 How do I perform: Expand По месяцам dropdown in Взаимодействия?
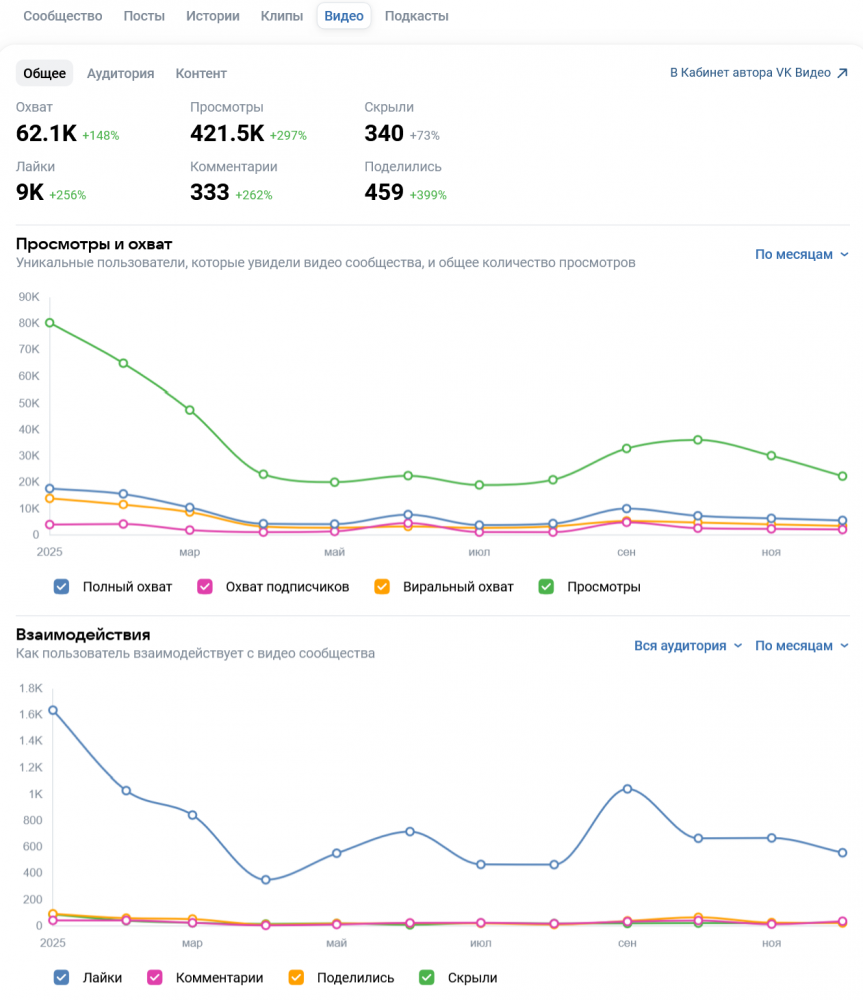801,646
